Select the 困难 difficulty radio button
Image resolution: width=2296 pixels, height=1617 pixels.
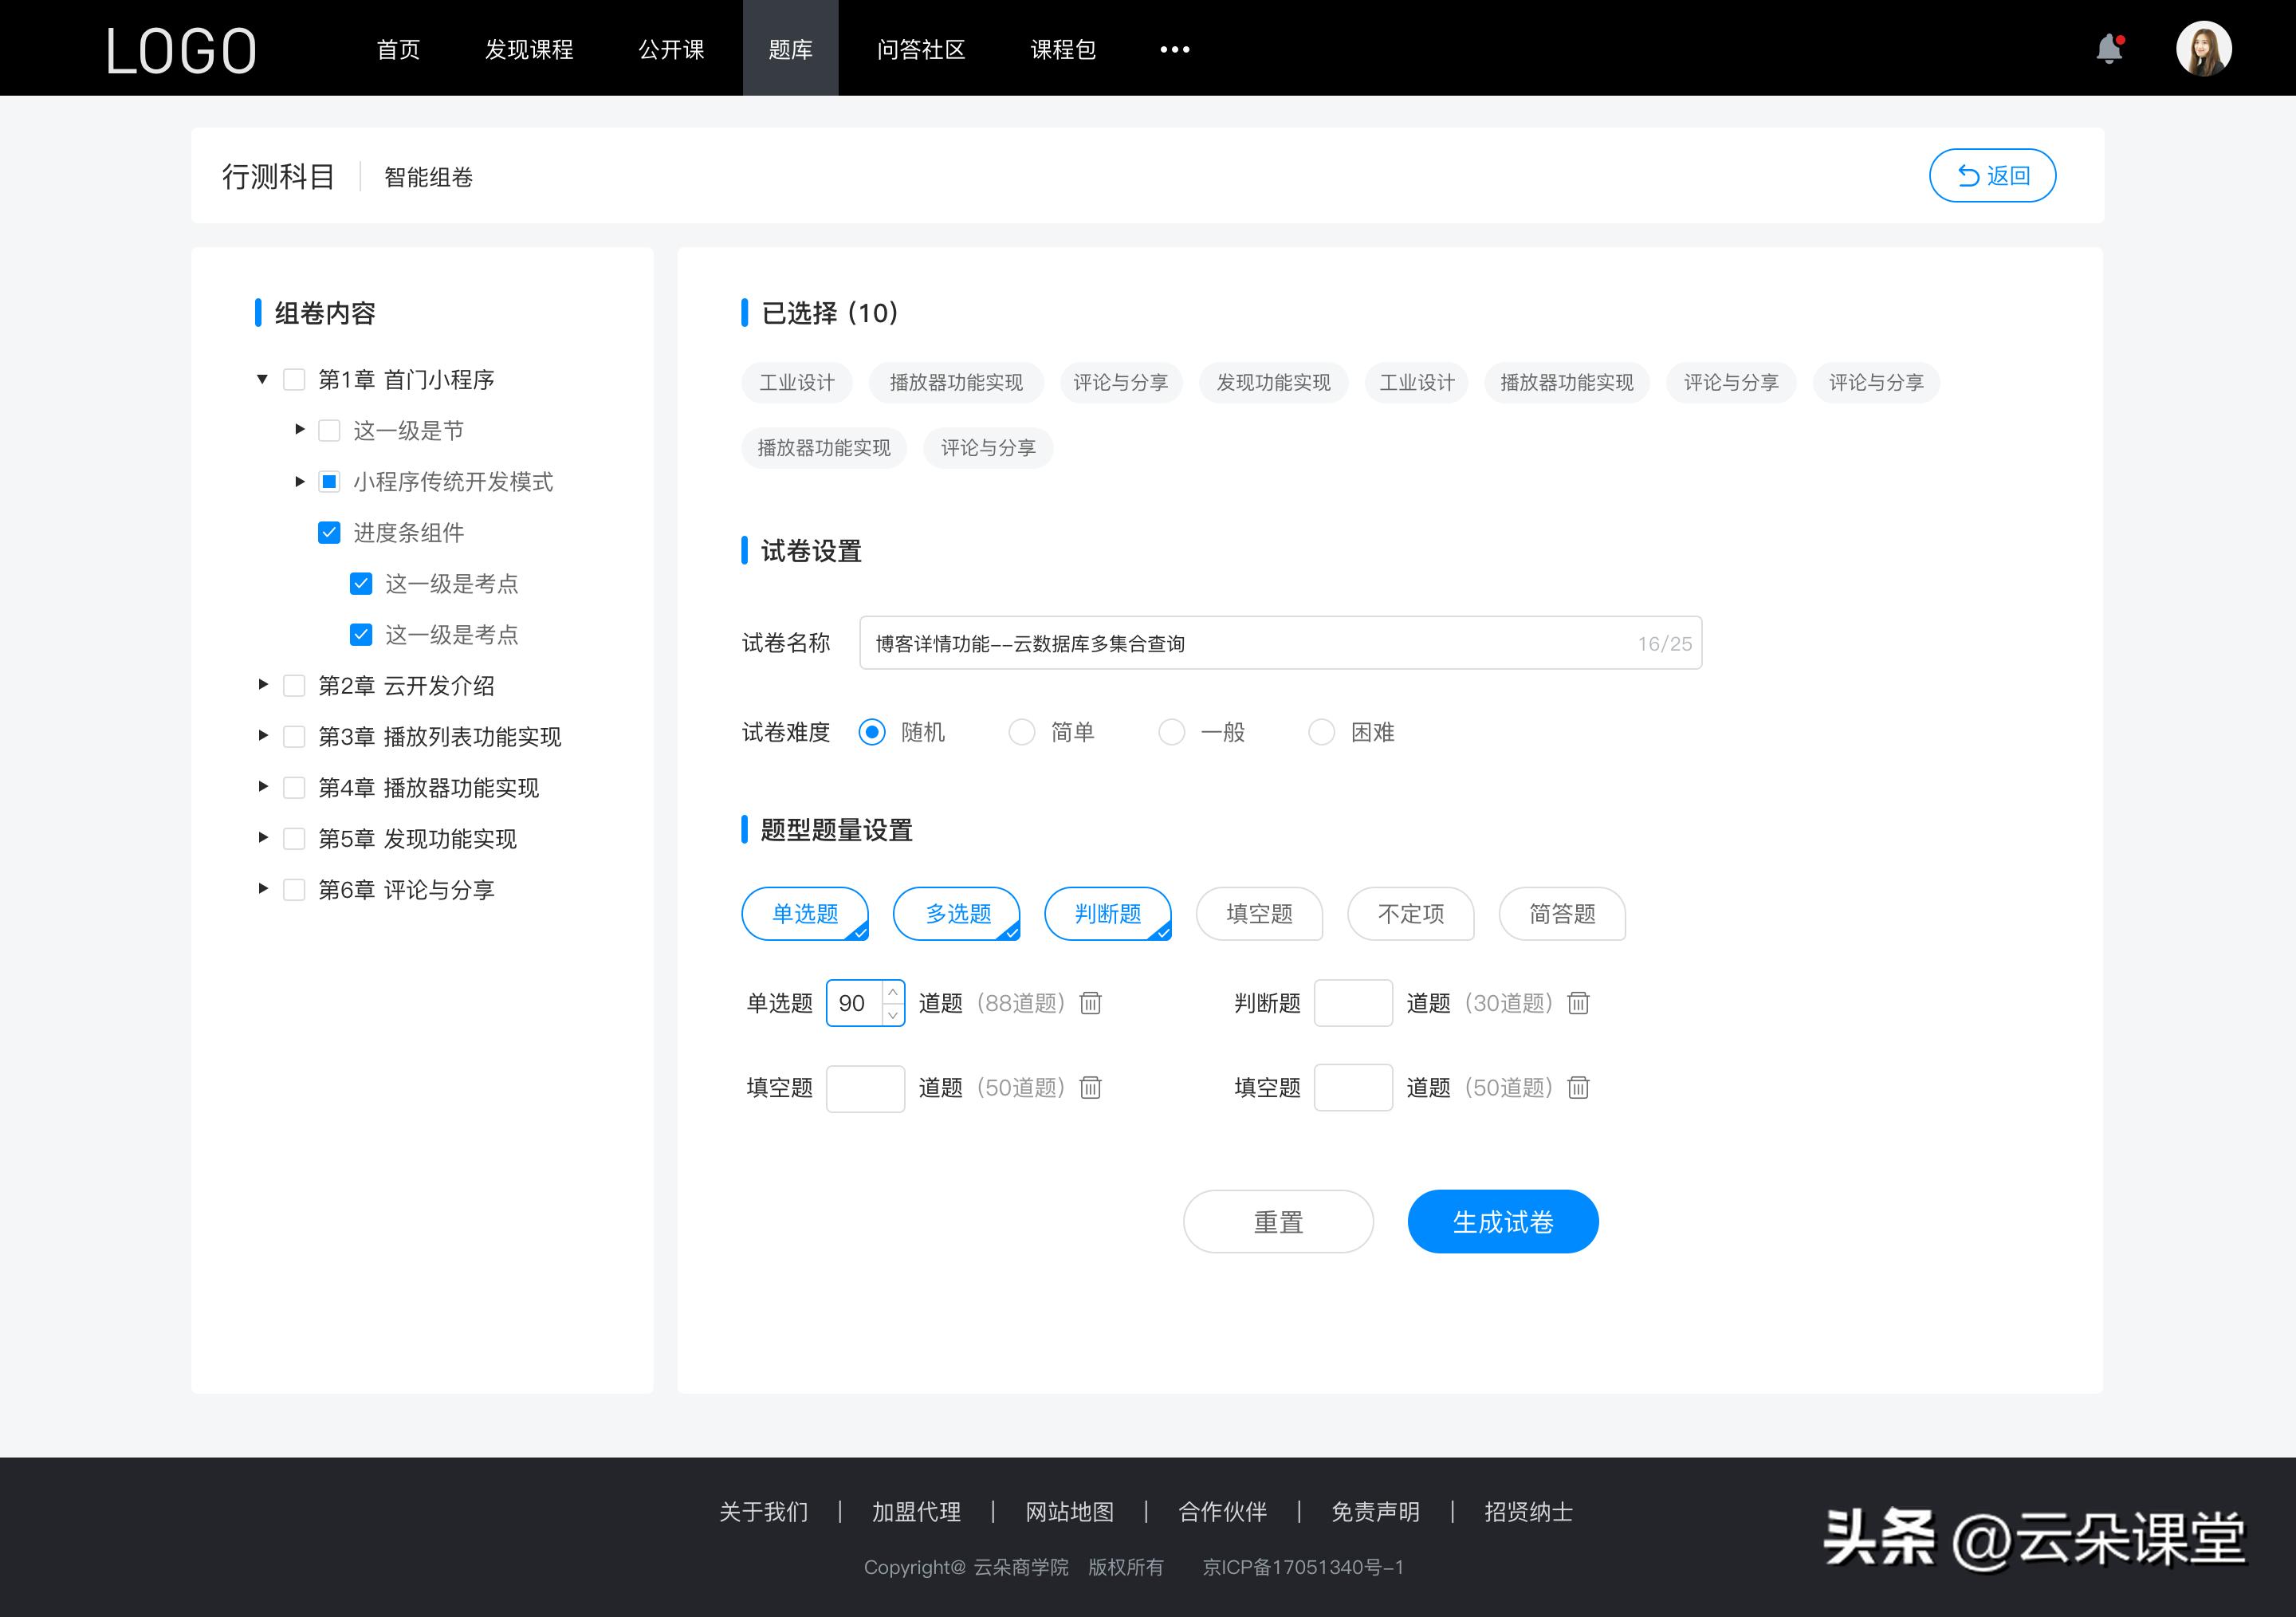click(1321, 732)
